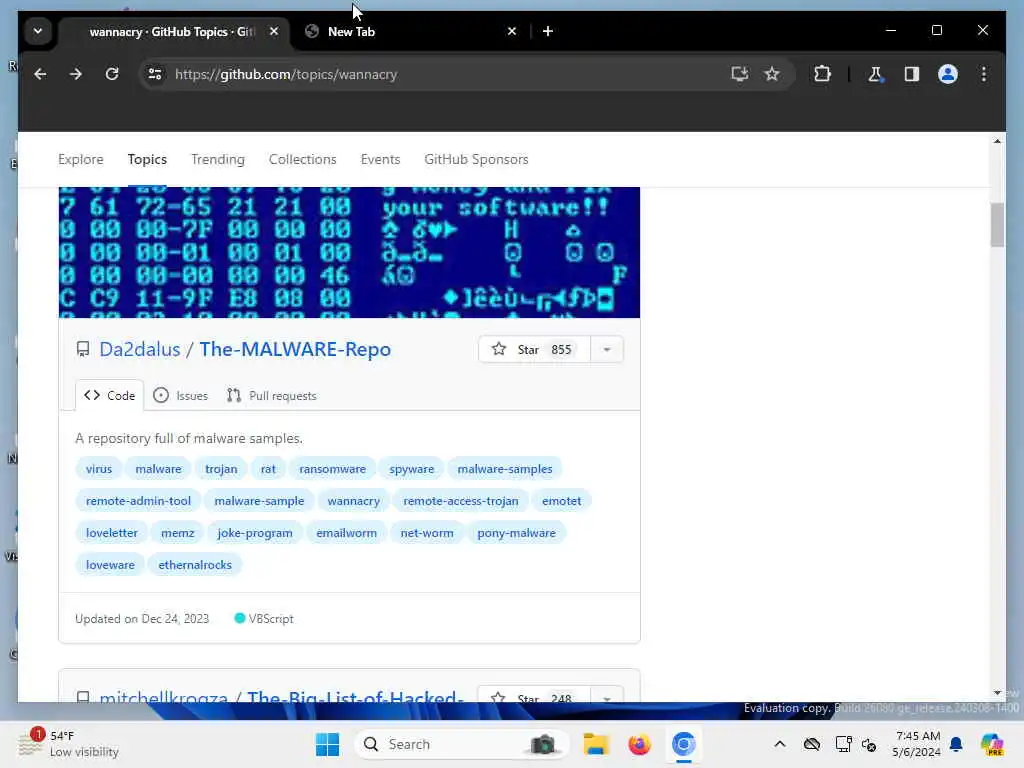Open the loveware topic tag
Image resolution: width=1024 pixels, height=768 pixels.
coord(110,565)
